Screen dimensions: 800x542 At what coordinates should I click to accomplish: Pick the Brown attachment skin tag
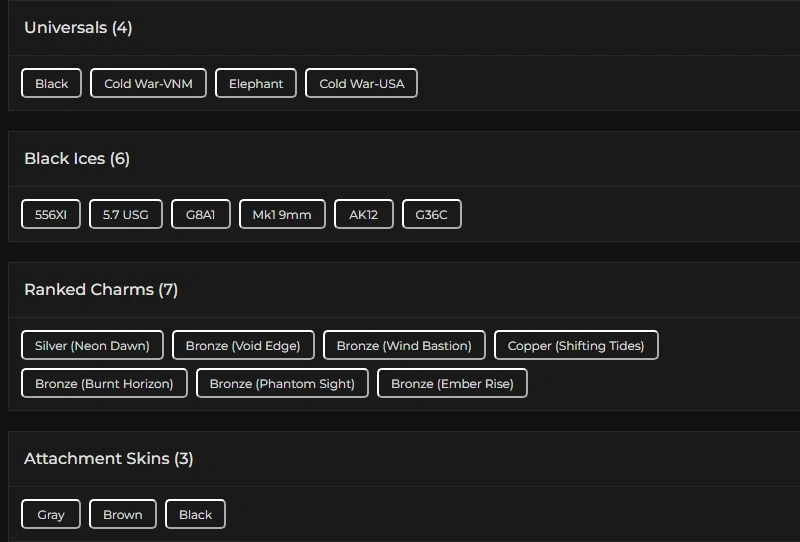click(x=123, y=515)
